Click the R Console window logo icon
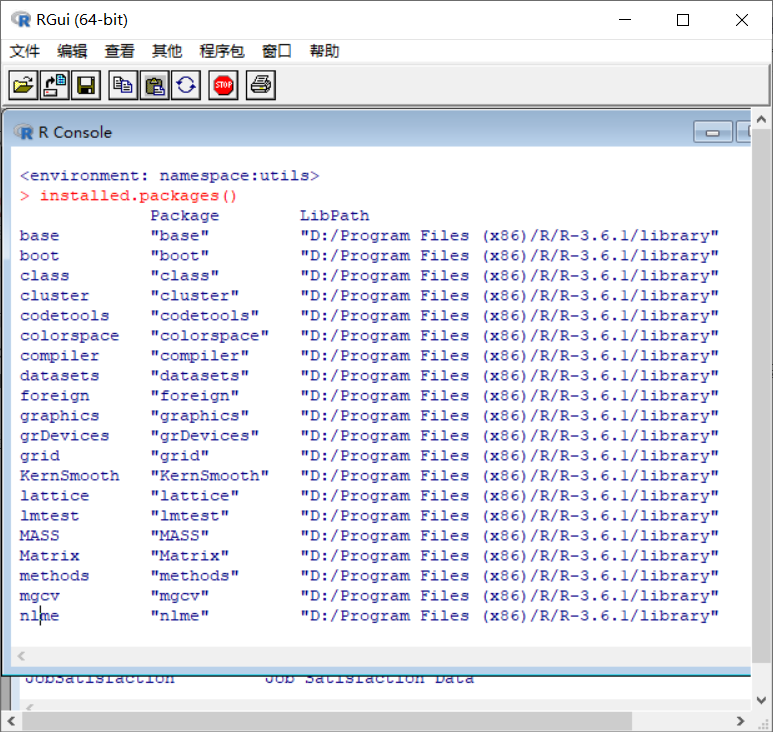This screenshot has height=732, width=773. (23, 132)
